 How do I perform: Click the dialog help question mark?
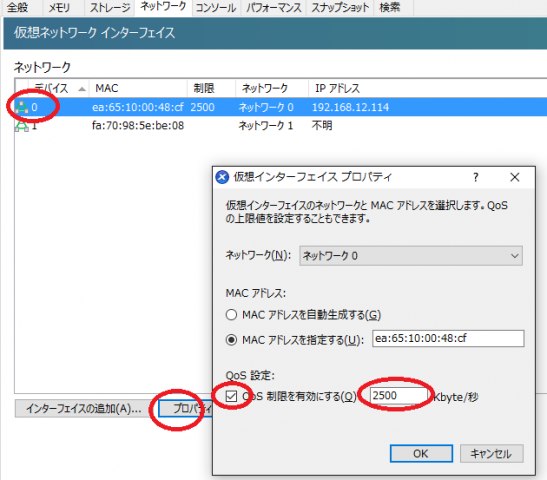pos(475,177)
